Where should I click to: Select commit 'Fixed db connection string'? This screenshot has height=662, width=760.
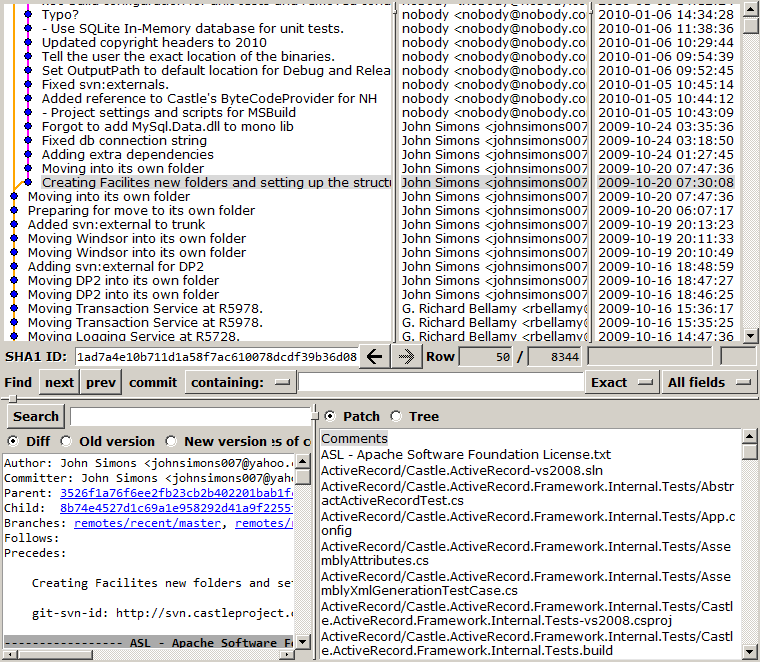(124, 141)
